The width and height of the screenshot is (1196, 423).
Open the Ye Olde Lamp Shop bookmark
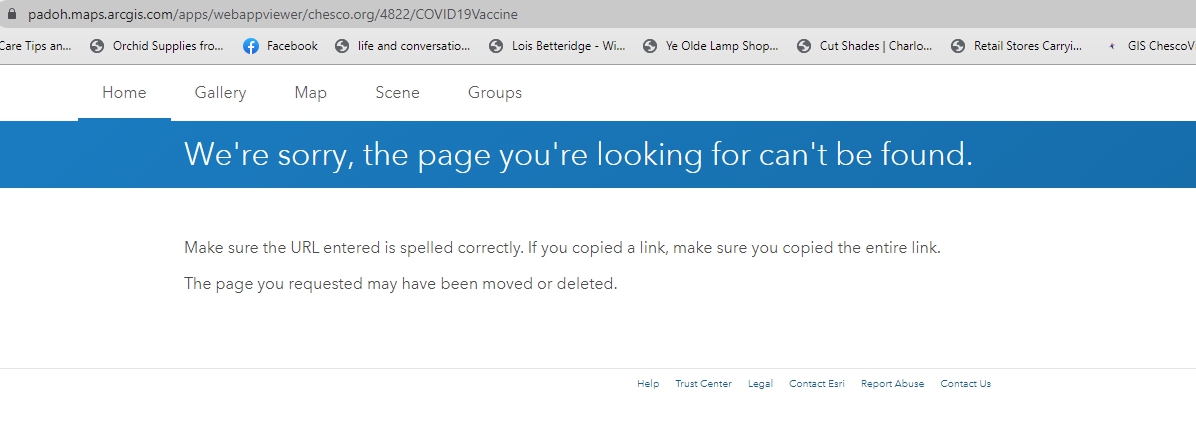coord(710,46)
